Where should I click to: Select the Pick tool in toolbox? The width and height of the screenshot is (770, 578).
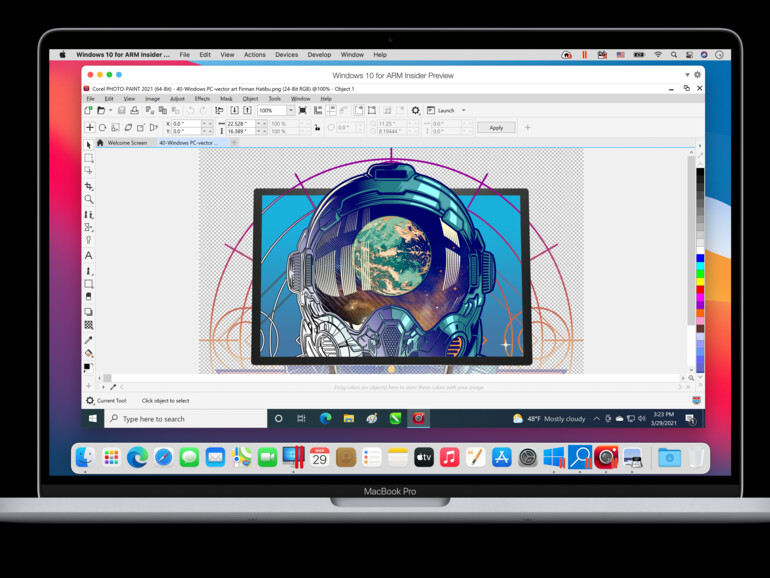tap(88, 145)
